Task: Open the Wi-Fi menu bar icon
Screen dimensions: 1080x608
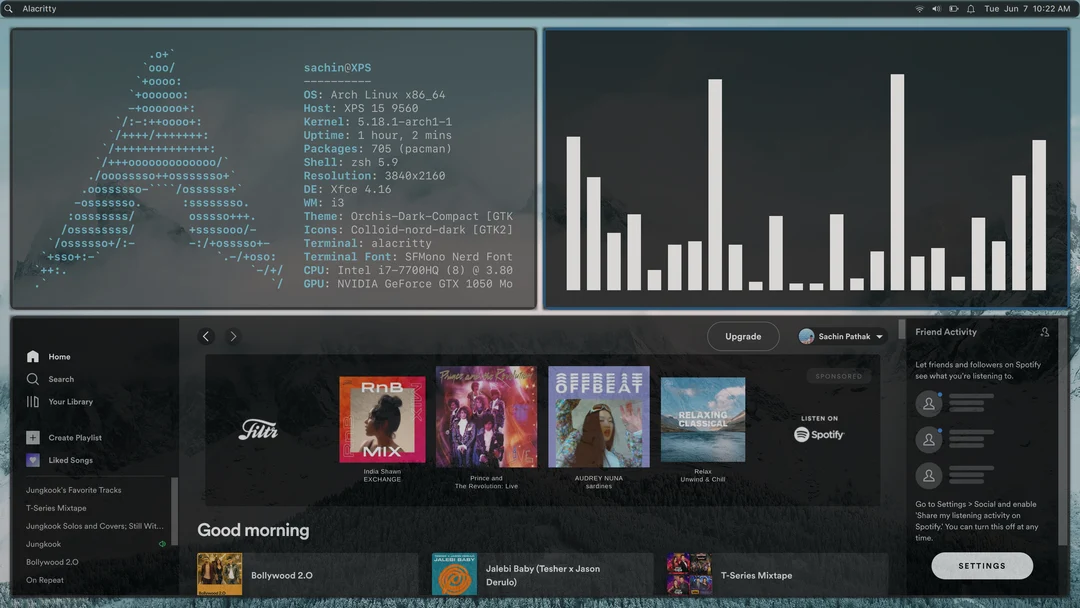Action: click(919, 8)
